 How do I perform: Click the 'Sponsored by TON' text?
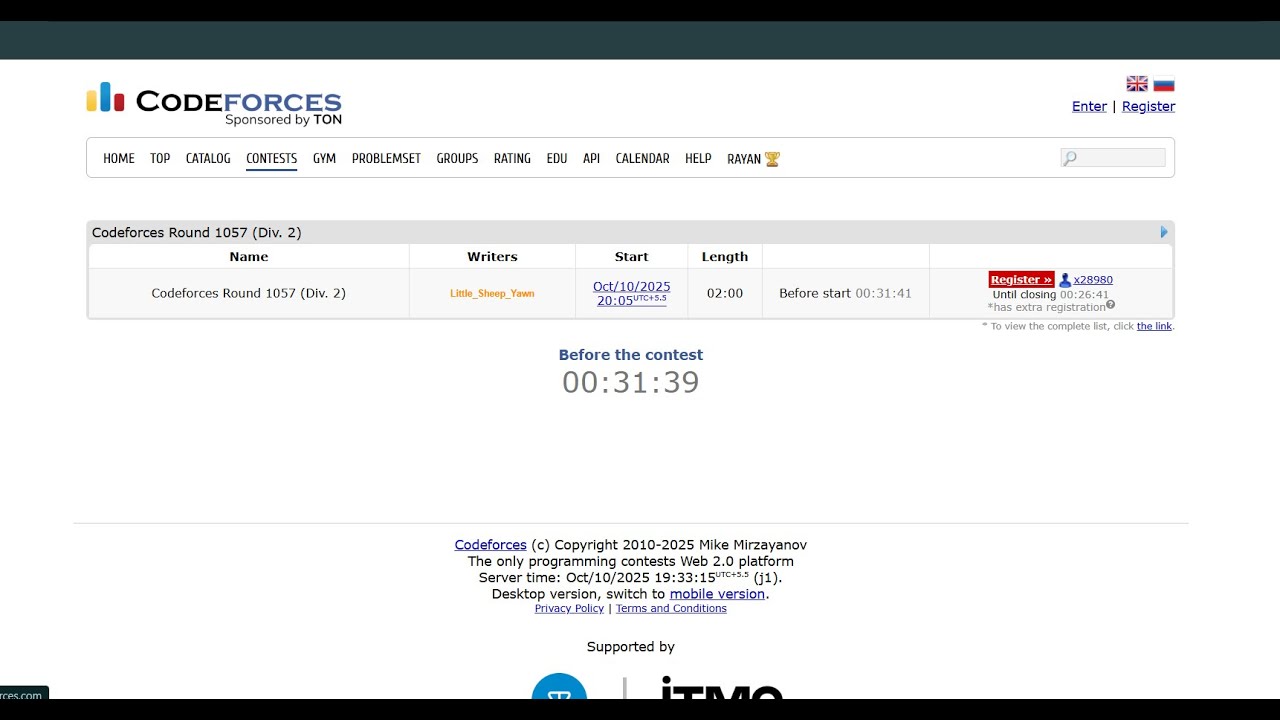(283, 120)
